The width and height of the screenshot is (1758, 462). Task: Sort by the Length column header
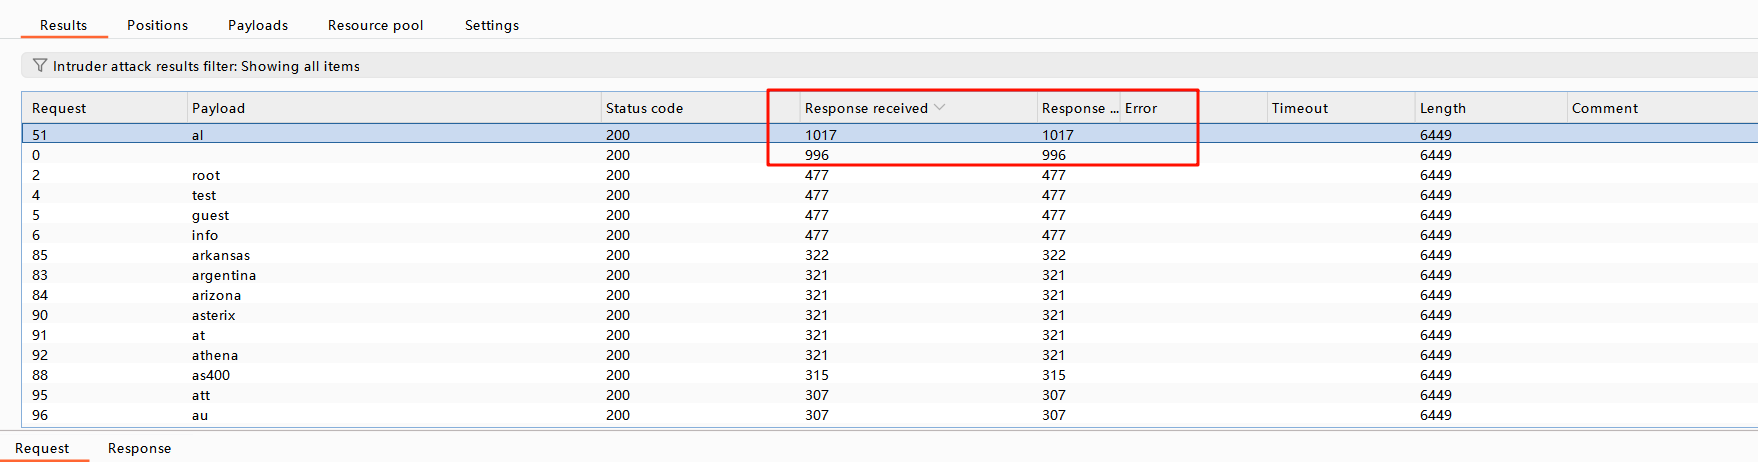[x=1442, y=108]
